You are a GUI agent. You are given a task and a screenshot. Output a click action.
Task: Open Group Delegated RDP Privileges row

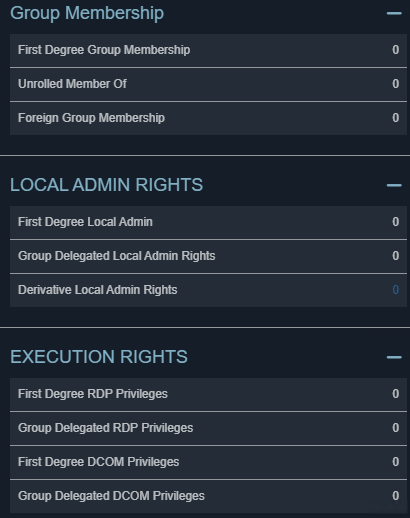click(208, 428)
